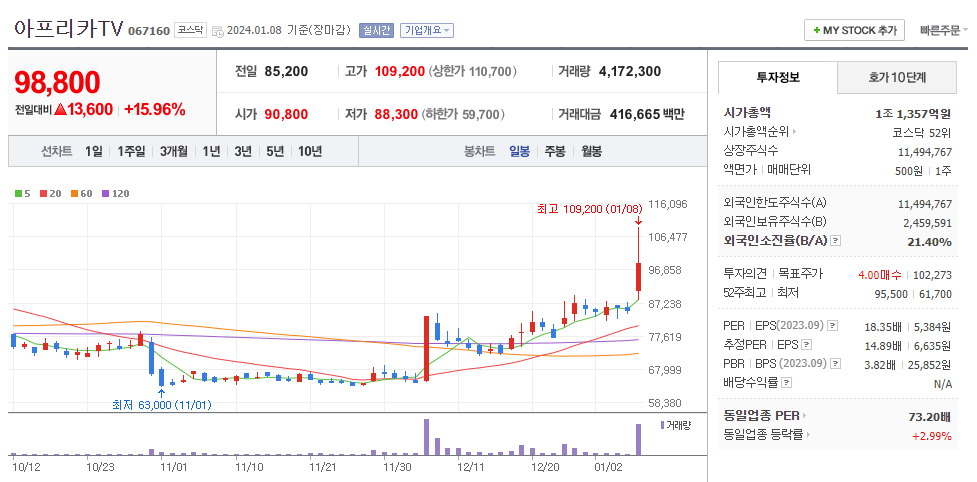Click the 거래대금 value 416,665 백만
Viewport: 977px width, 482px height.
(x=647, y=115)
